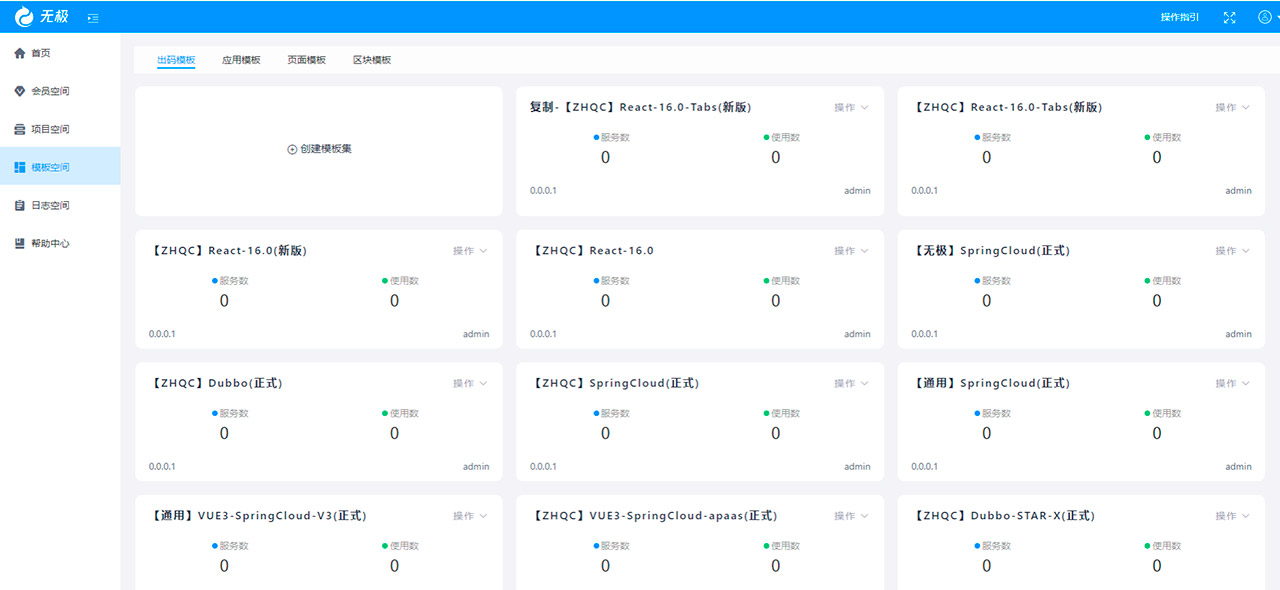Screen dimensions: 1280x590
Task: Open the user avatar menu
Action: pyautogui.click(x=1264, y=17)
